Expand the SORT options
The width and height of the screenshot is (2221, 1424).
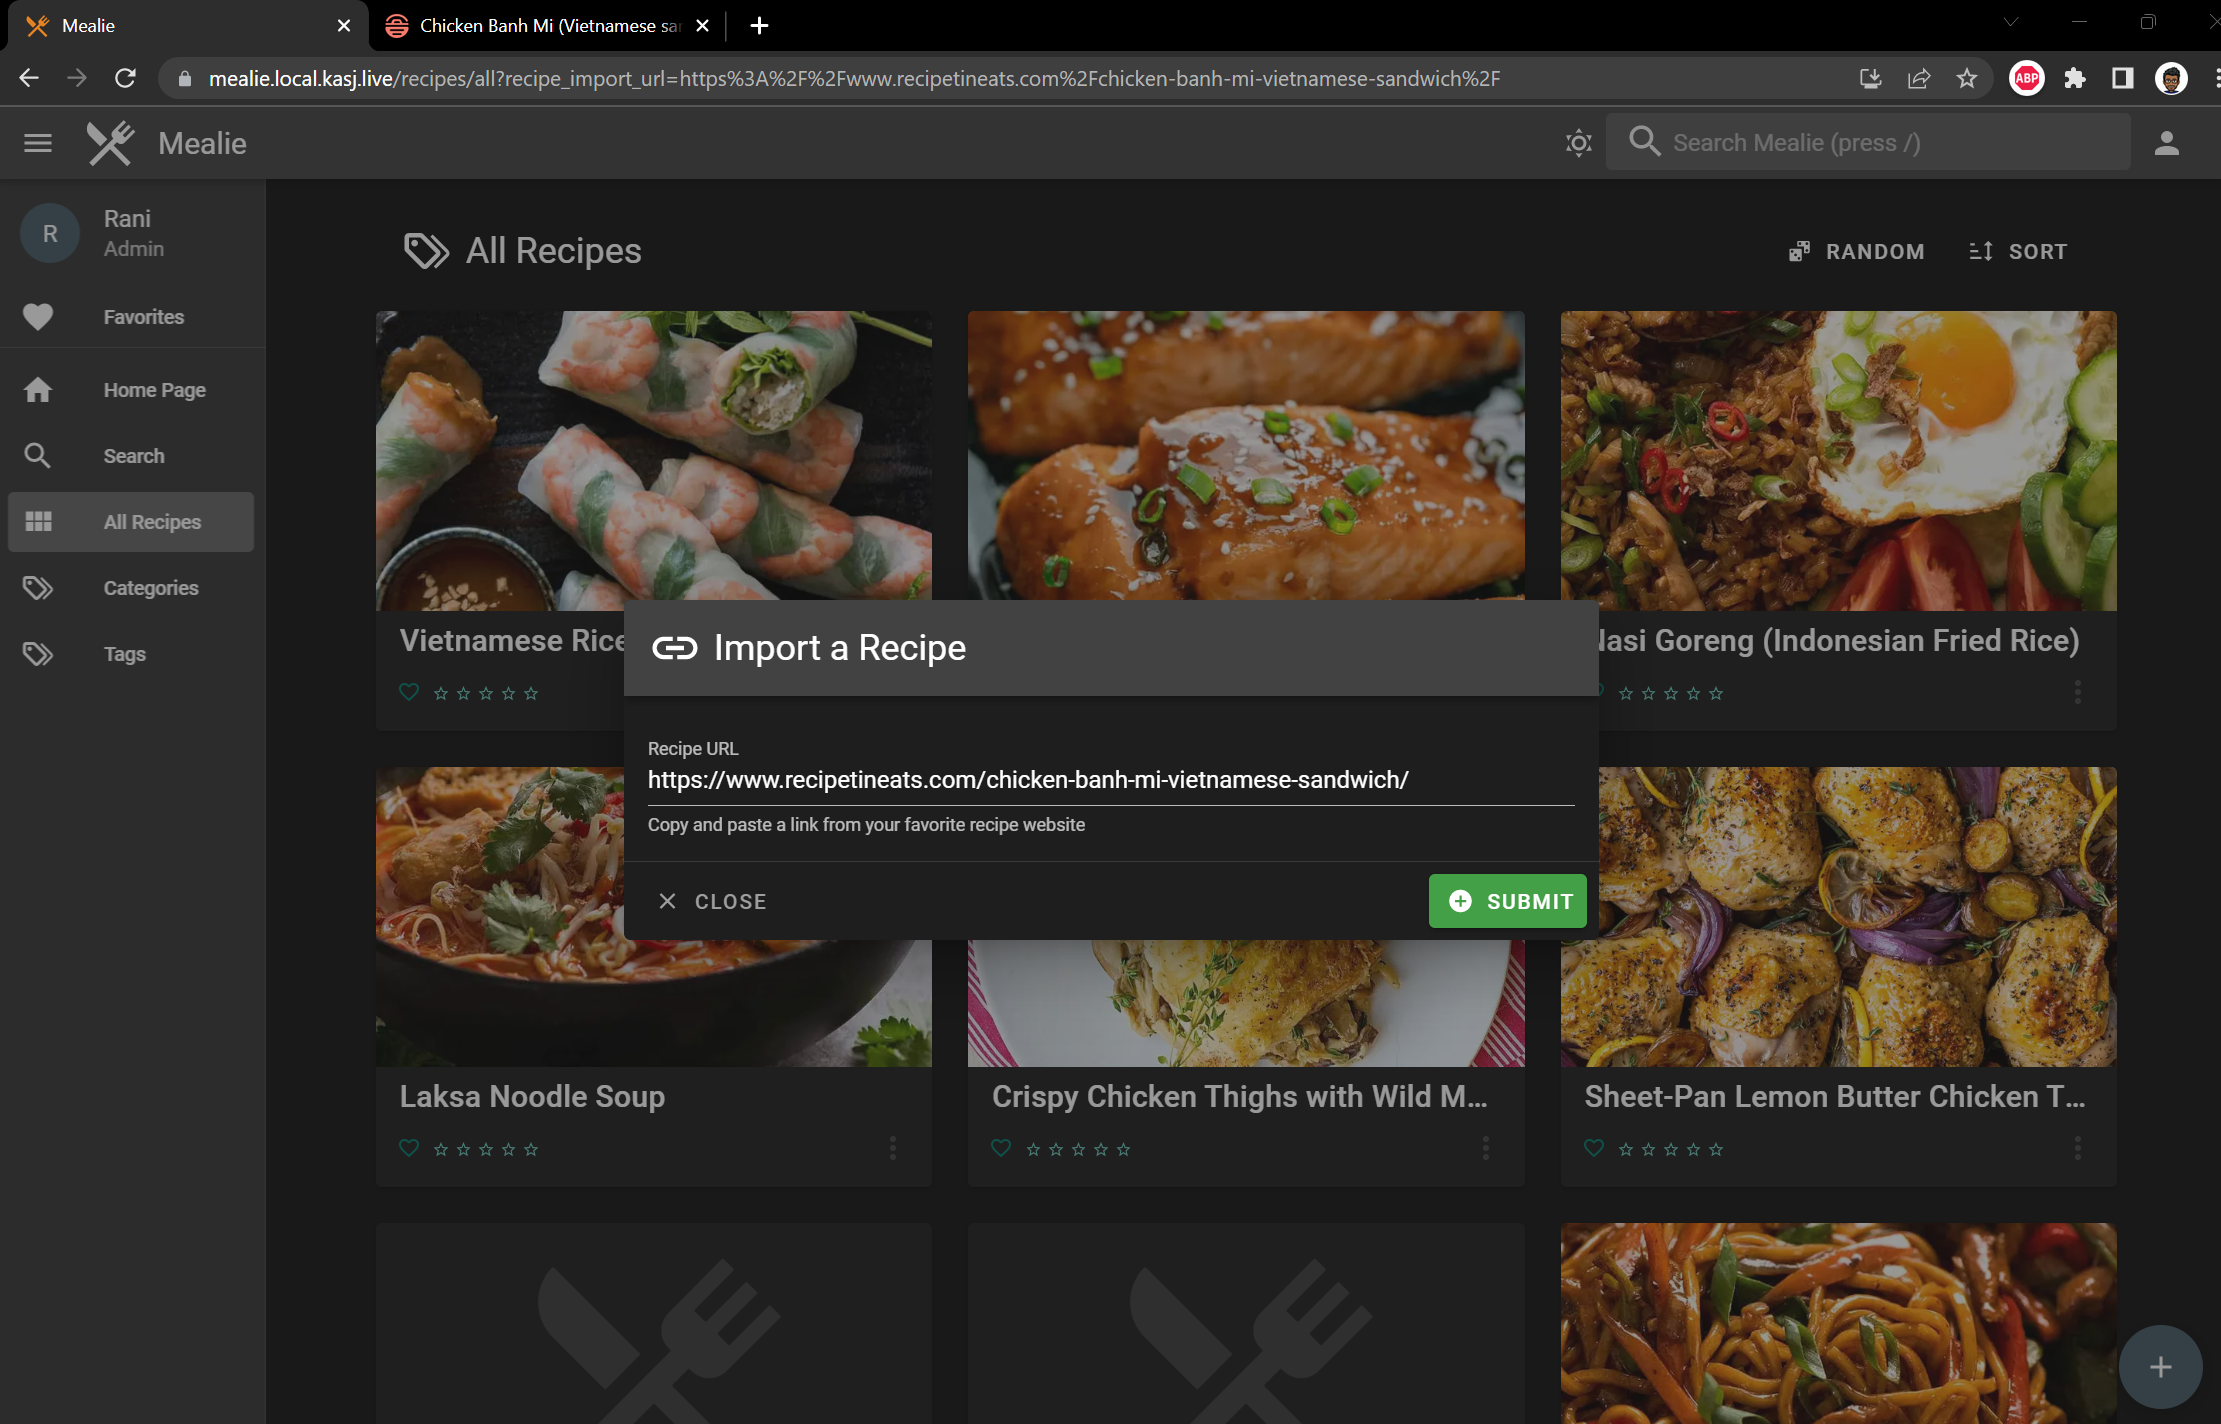click(2018, 251)
